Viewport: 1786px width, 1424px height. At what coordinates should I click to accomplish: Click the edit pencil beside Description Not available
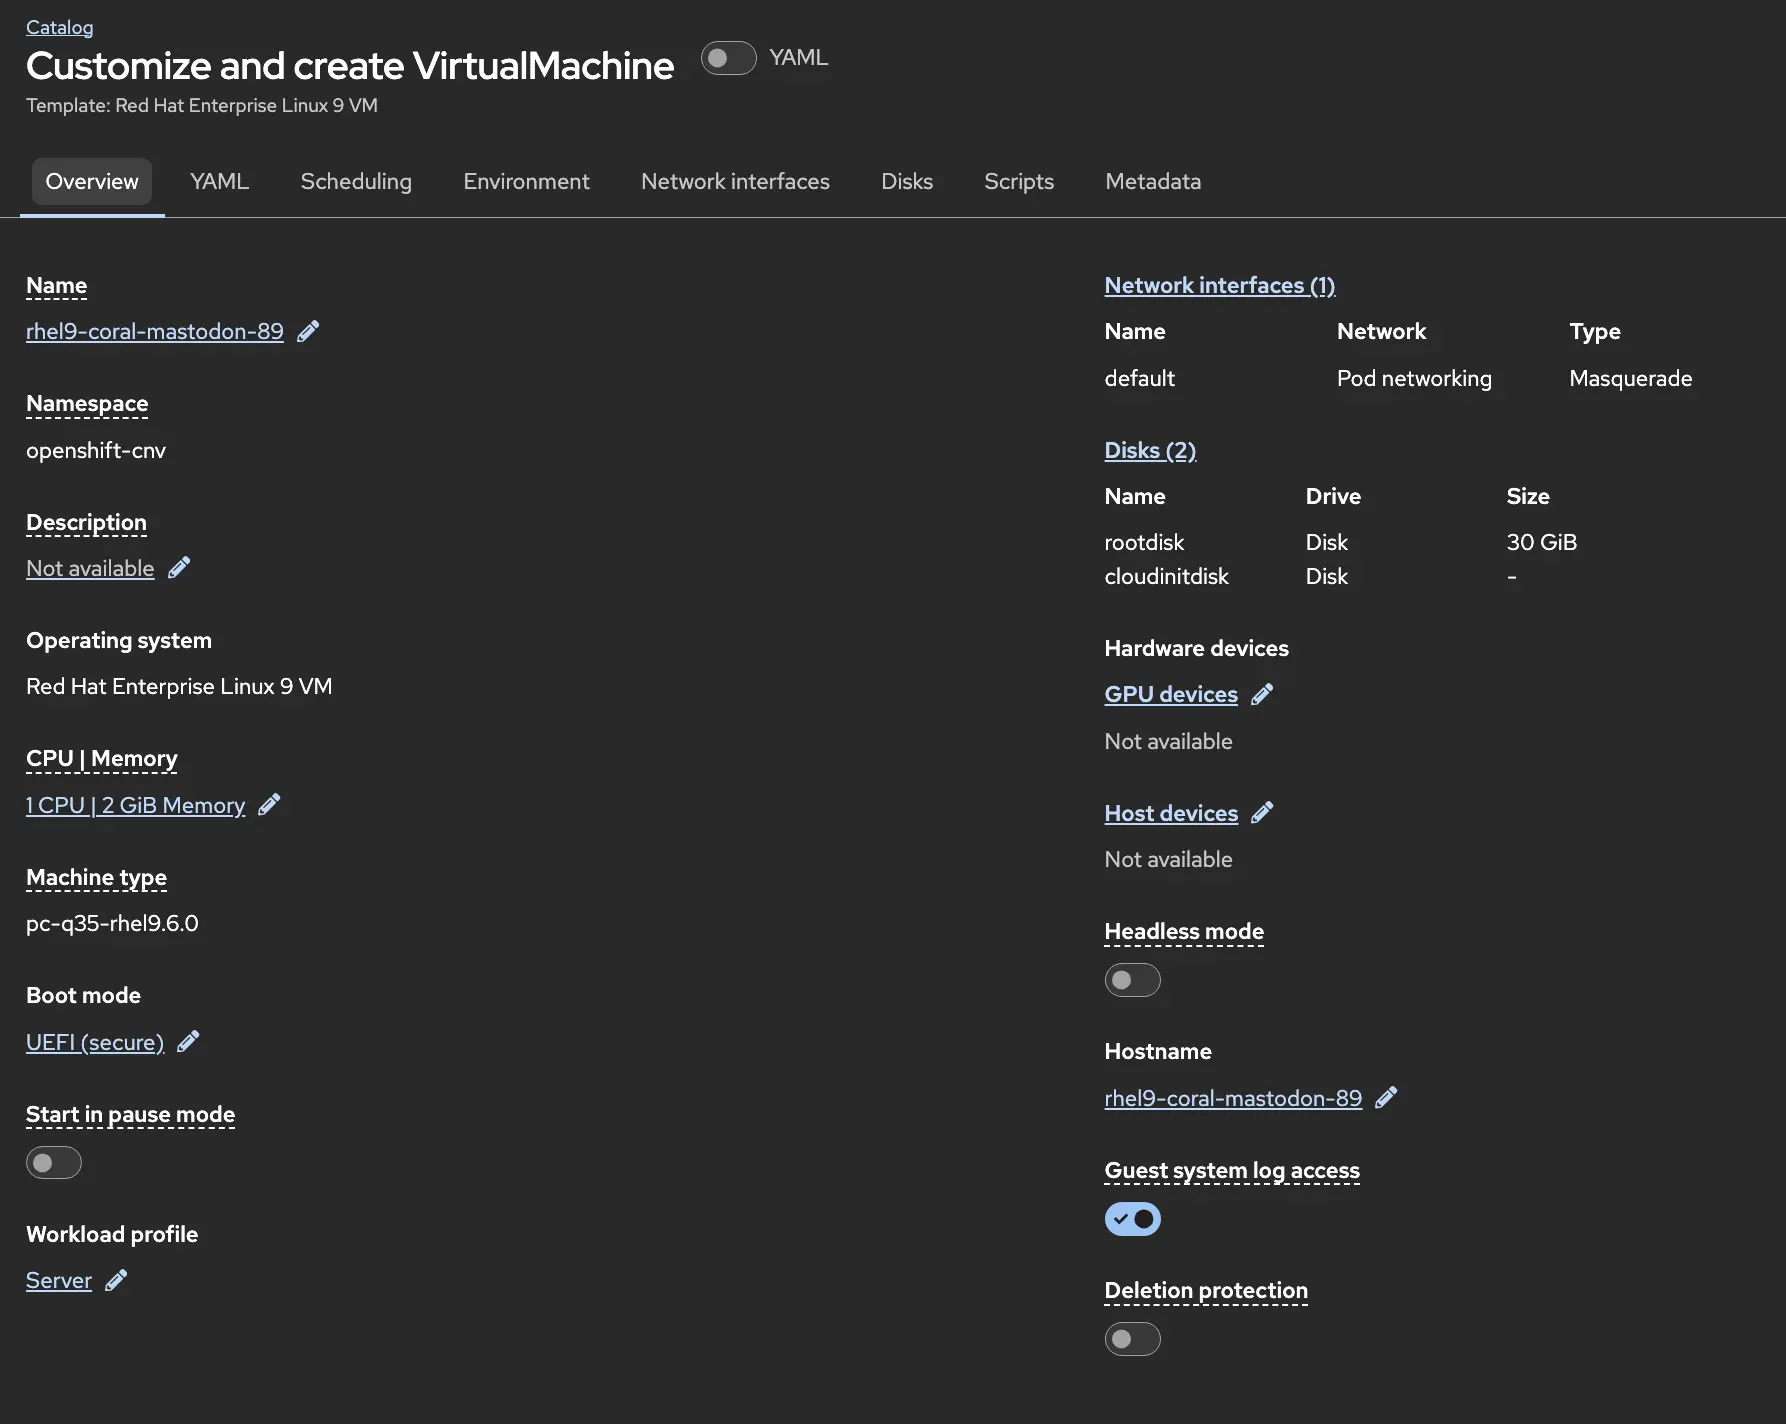point(179,568)
